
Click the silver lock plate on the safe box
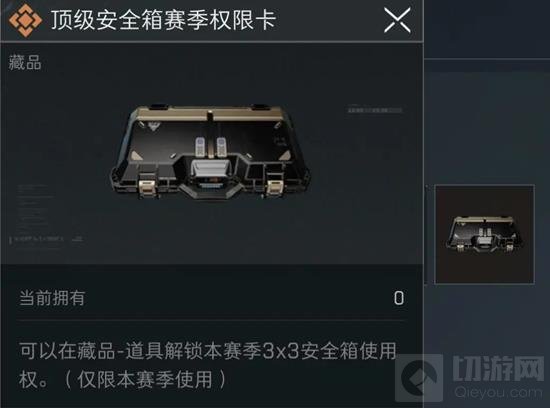pyautogui.click(x=210, y=169)
